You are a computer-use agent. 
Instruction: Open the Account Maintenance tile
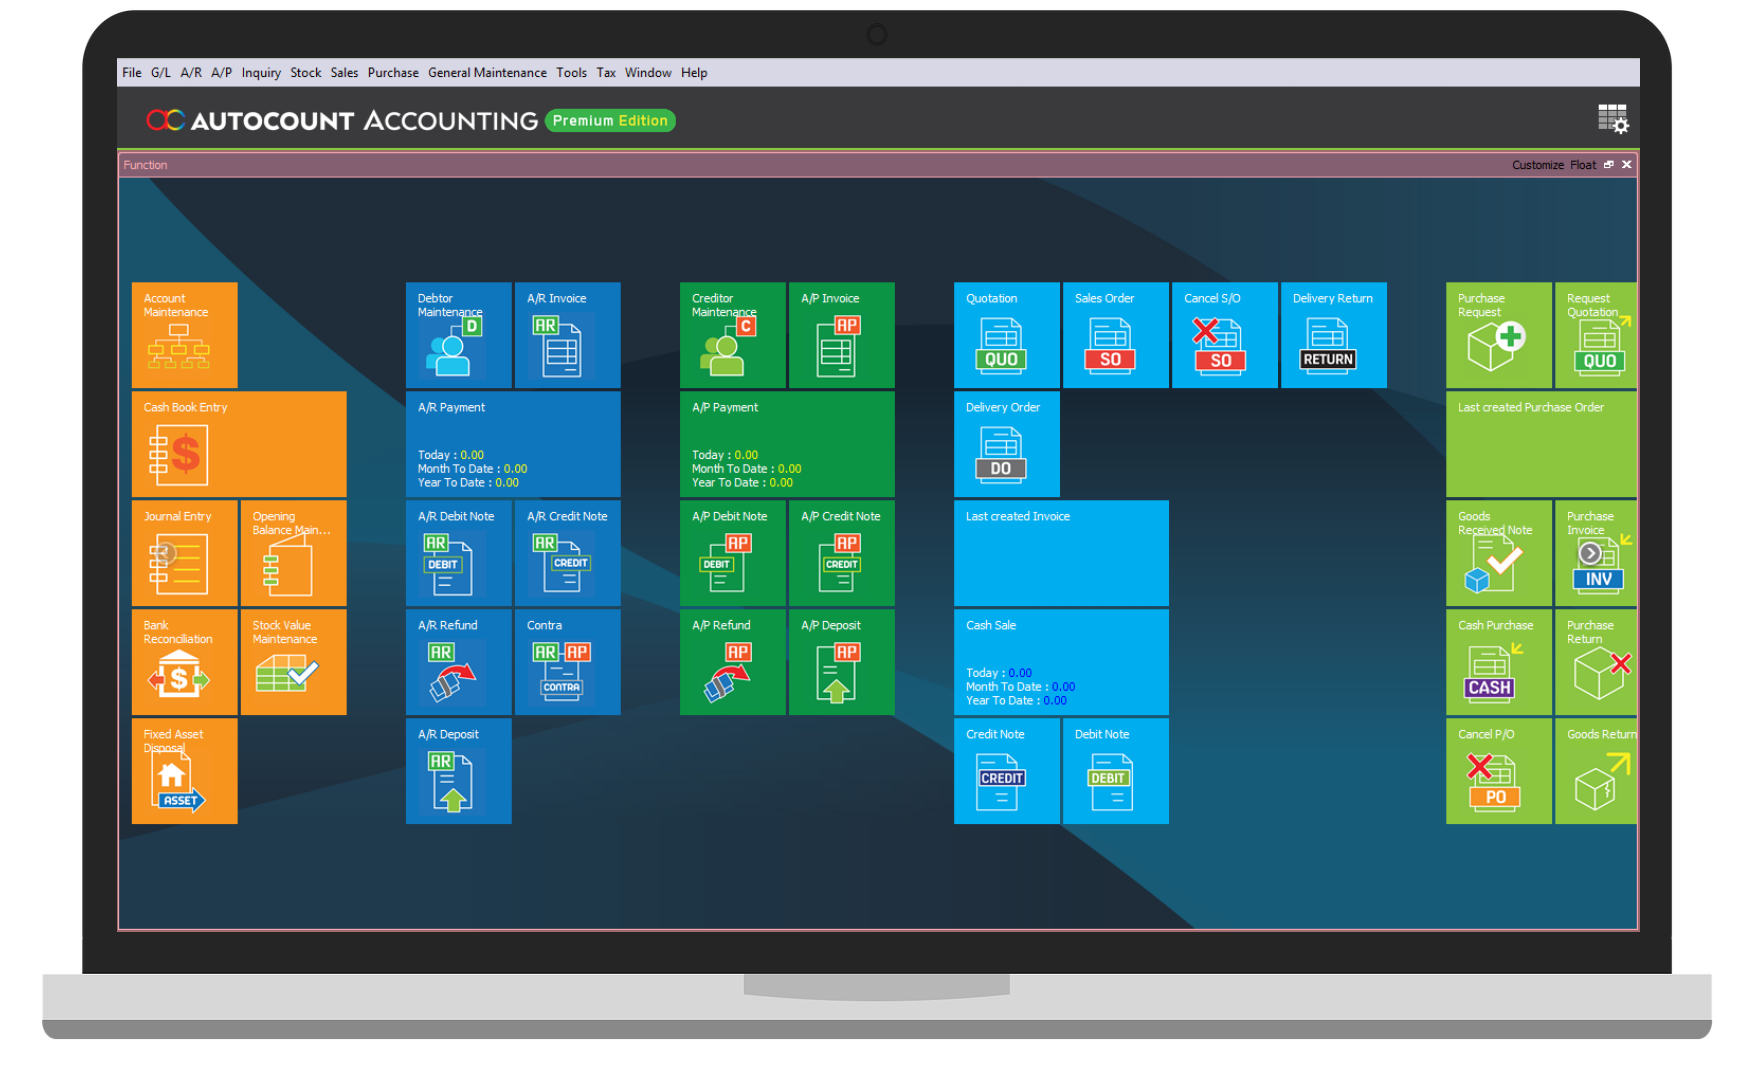pyautogui.click(x=183, y=335)
